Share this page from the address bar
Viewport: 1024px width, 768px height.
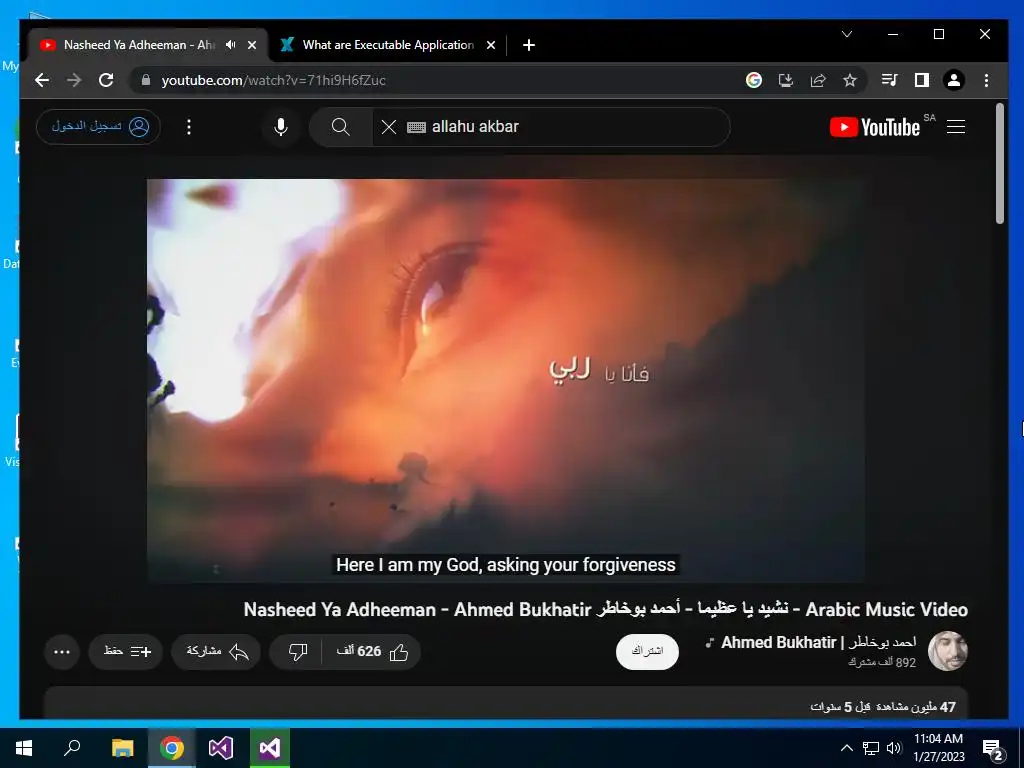click(818, 80)
